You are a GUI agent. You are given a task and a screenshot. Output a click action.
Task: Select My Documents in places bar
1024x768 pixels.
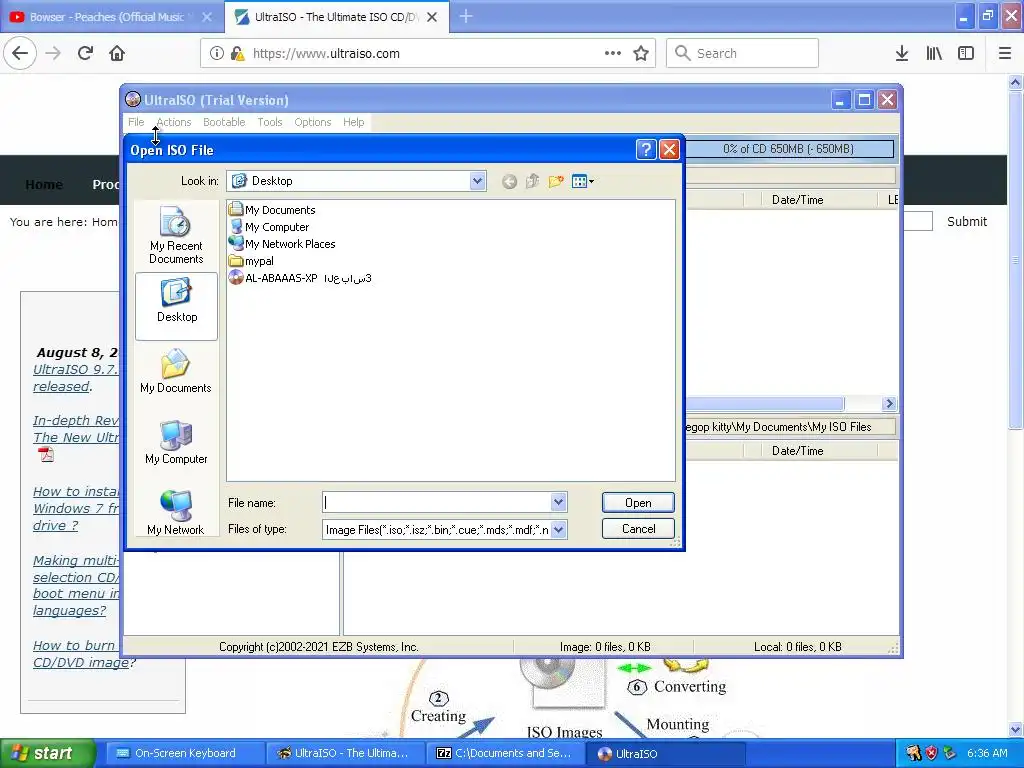pos(176,371)
